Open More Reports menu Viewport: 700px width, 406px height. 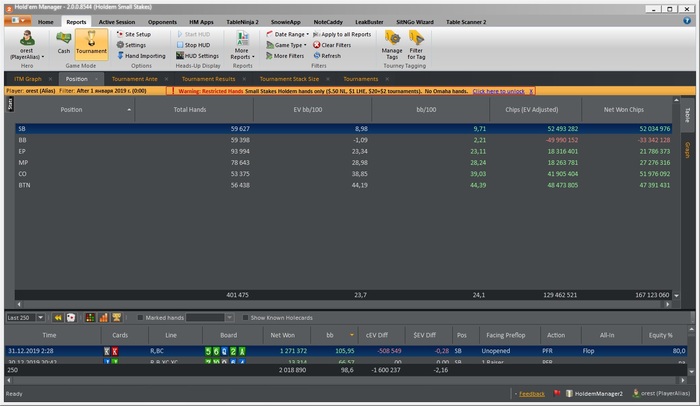coord(242,45)
